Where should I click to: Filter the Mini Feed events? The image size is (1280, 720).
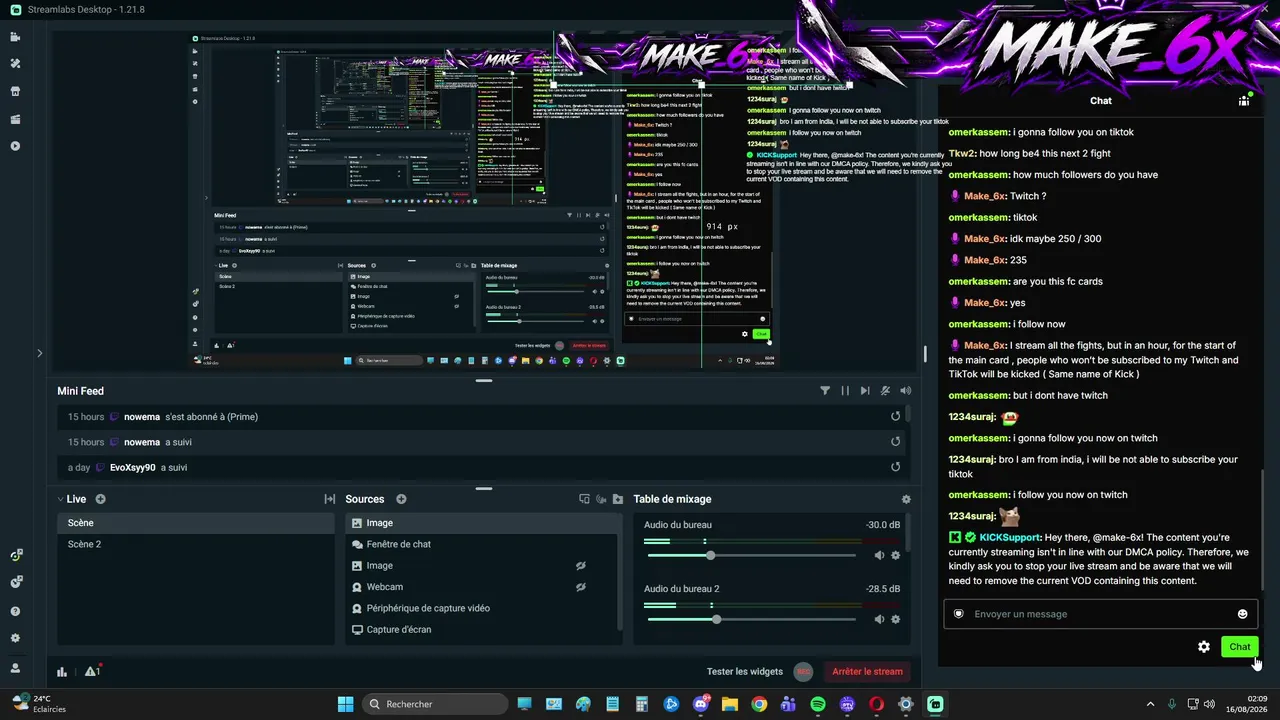(825, 391)
